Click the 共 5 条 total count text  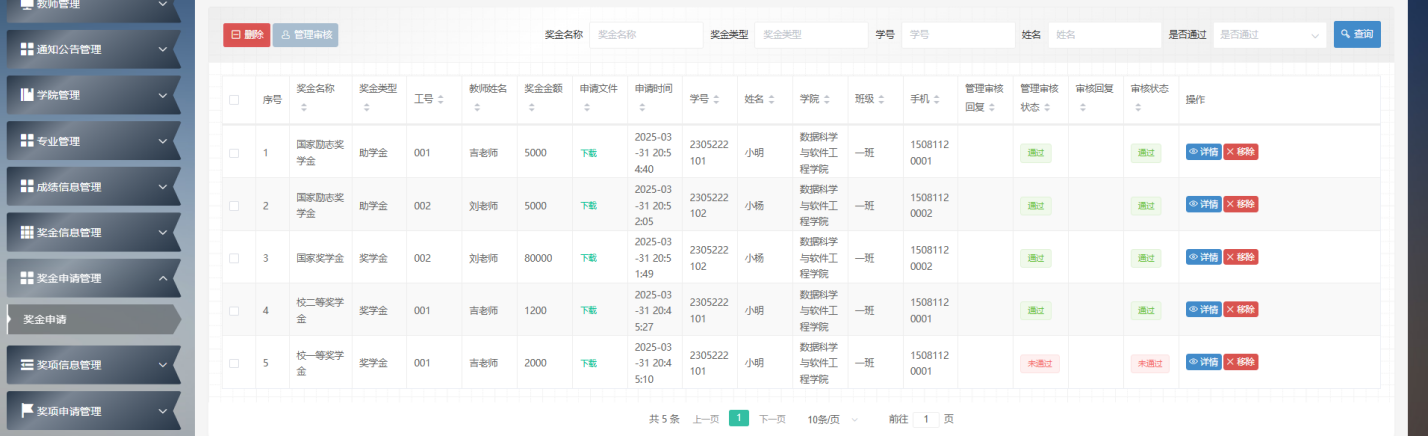point(664,419)
